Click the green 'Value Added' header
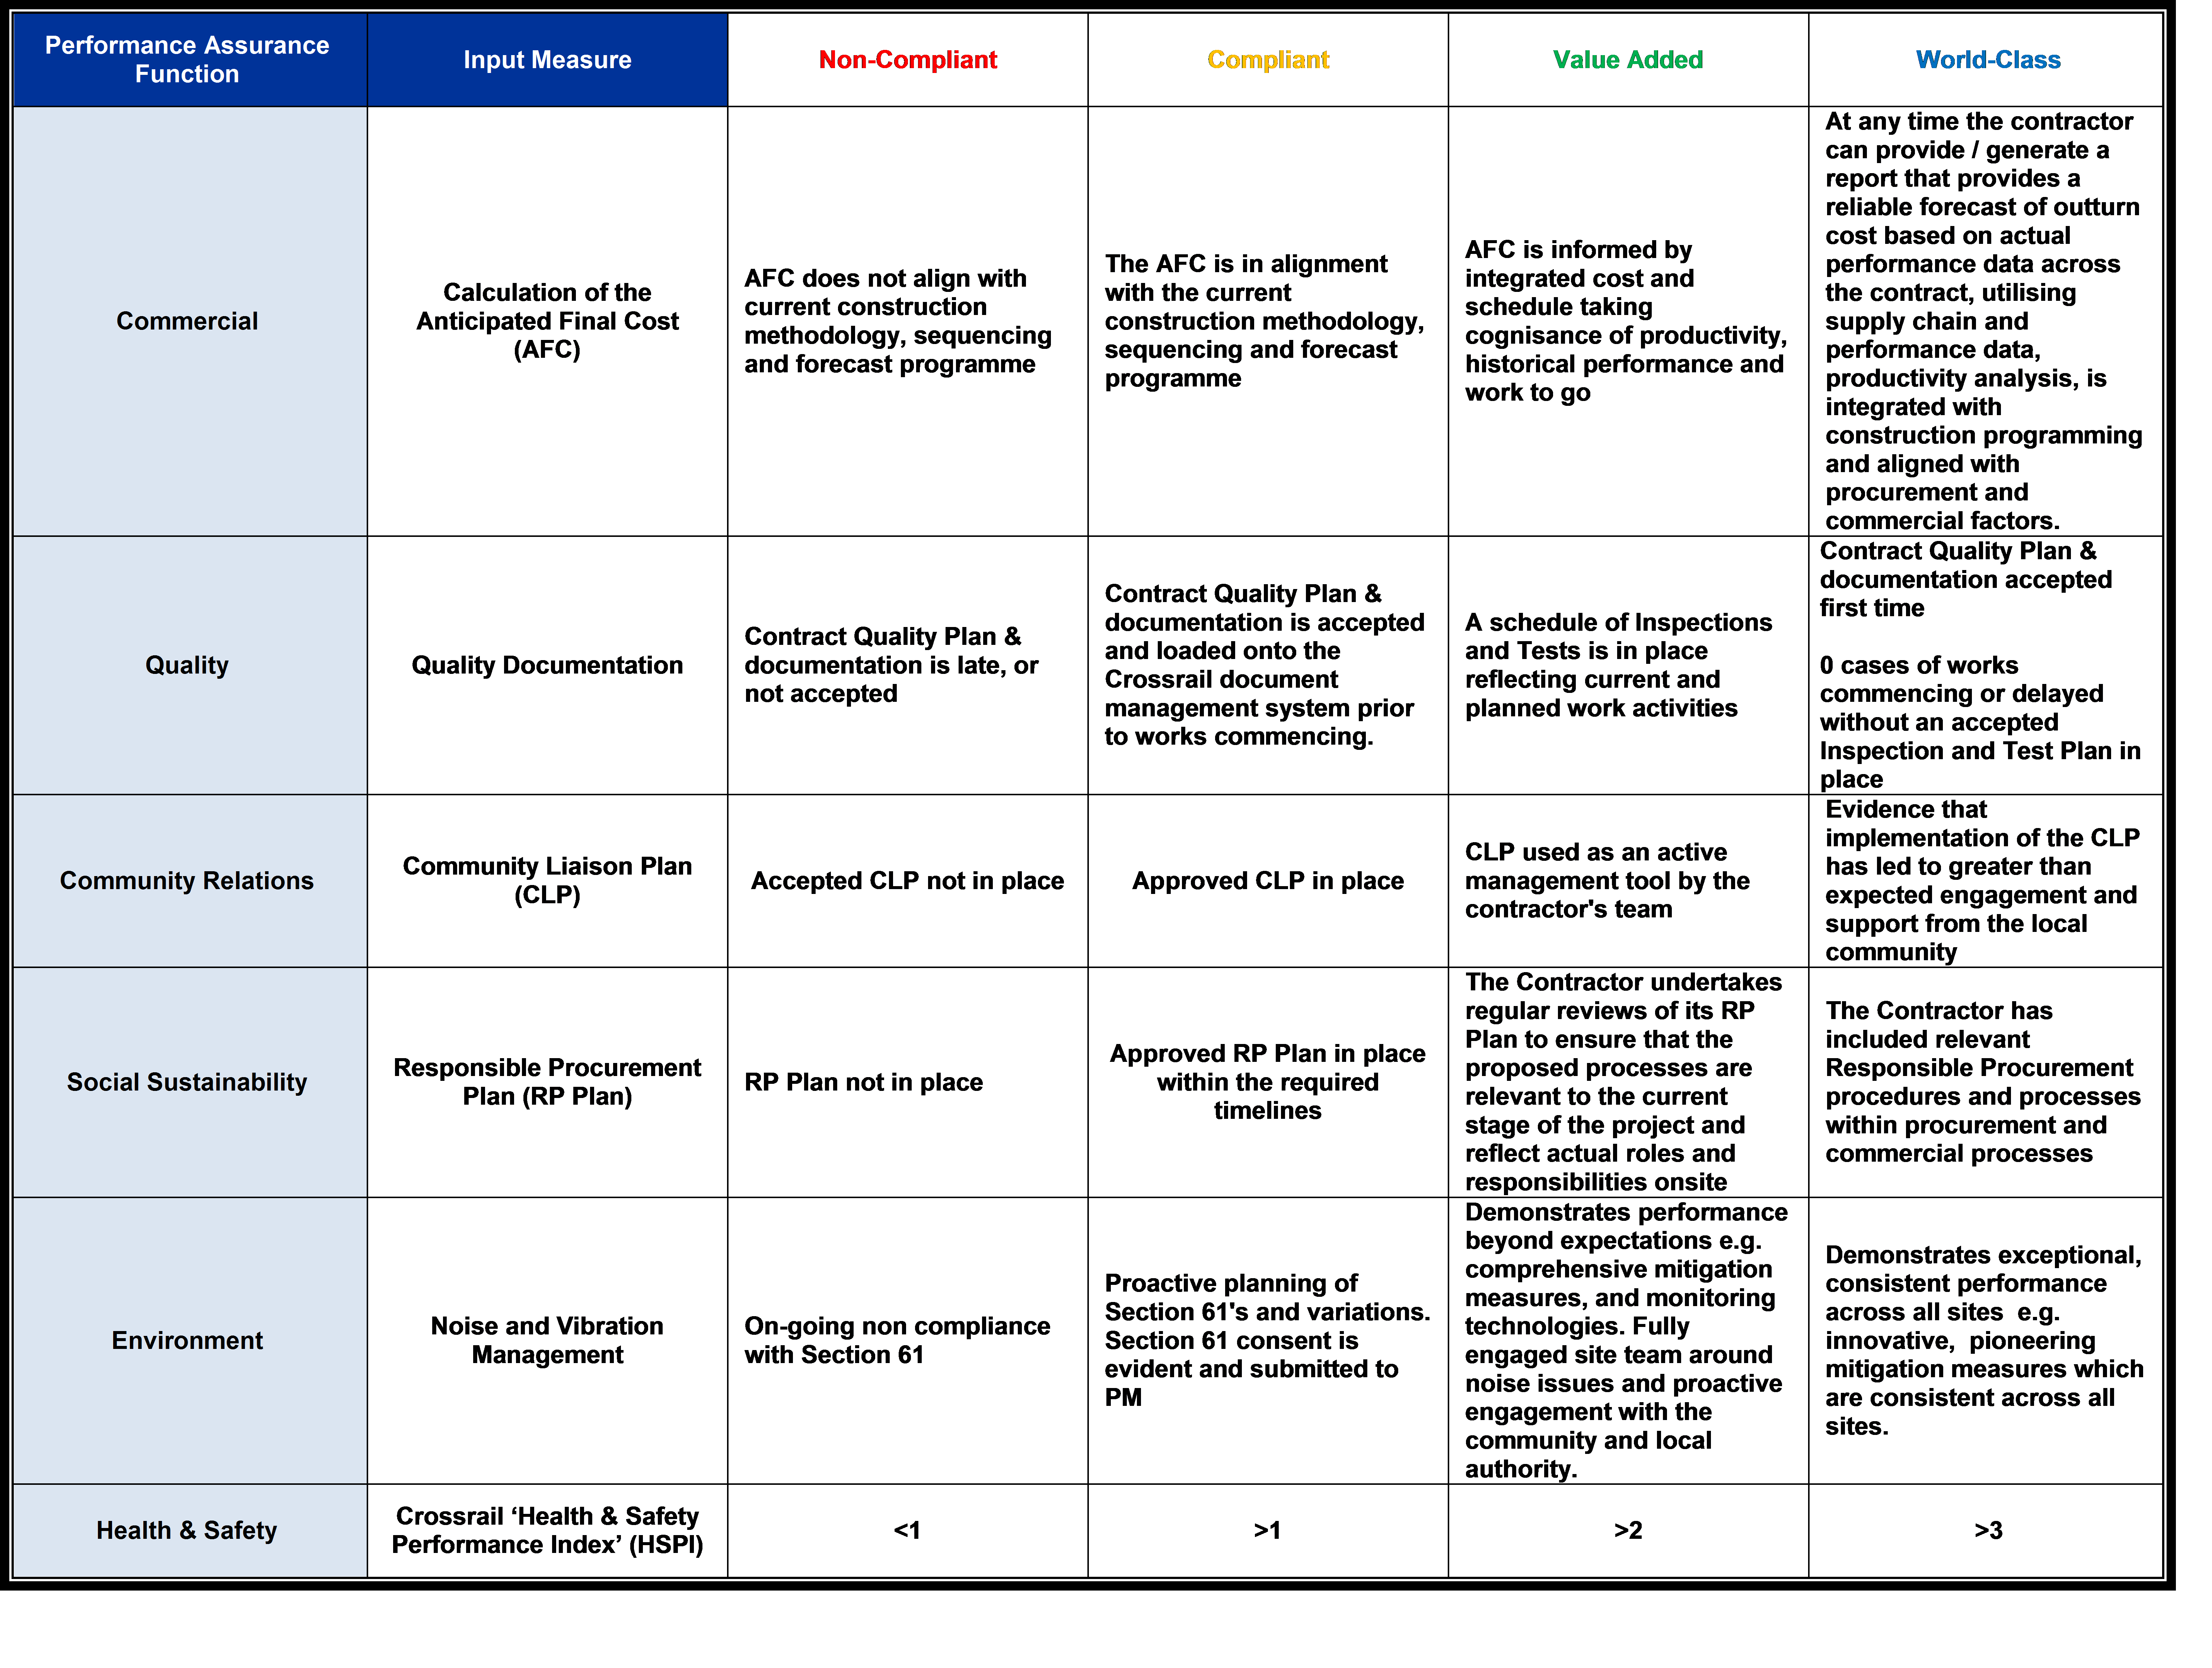The image size is (2212, 1668). pyautogui.click(x=1628, y=60)
